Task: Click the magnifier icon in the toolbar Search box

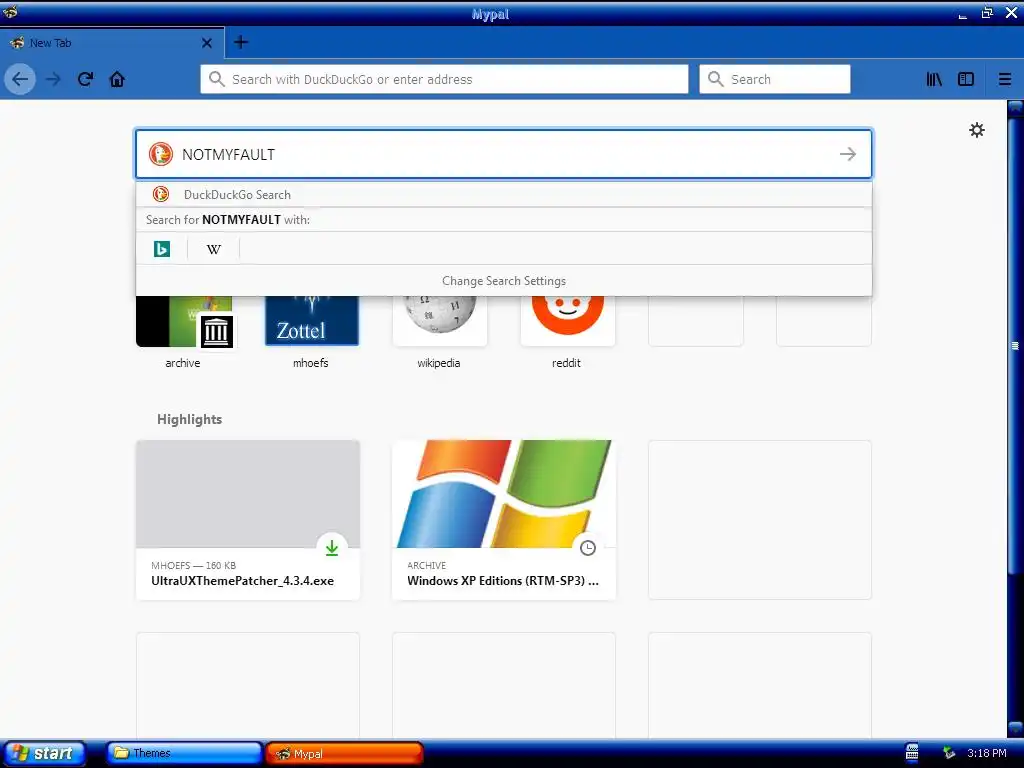Action: 716,79
